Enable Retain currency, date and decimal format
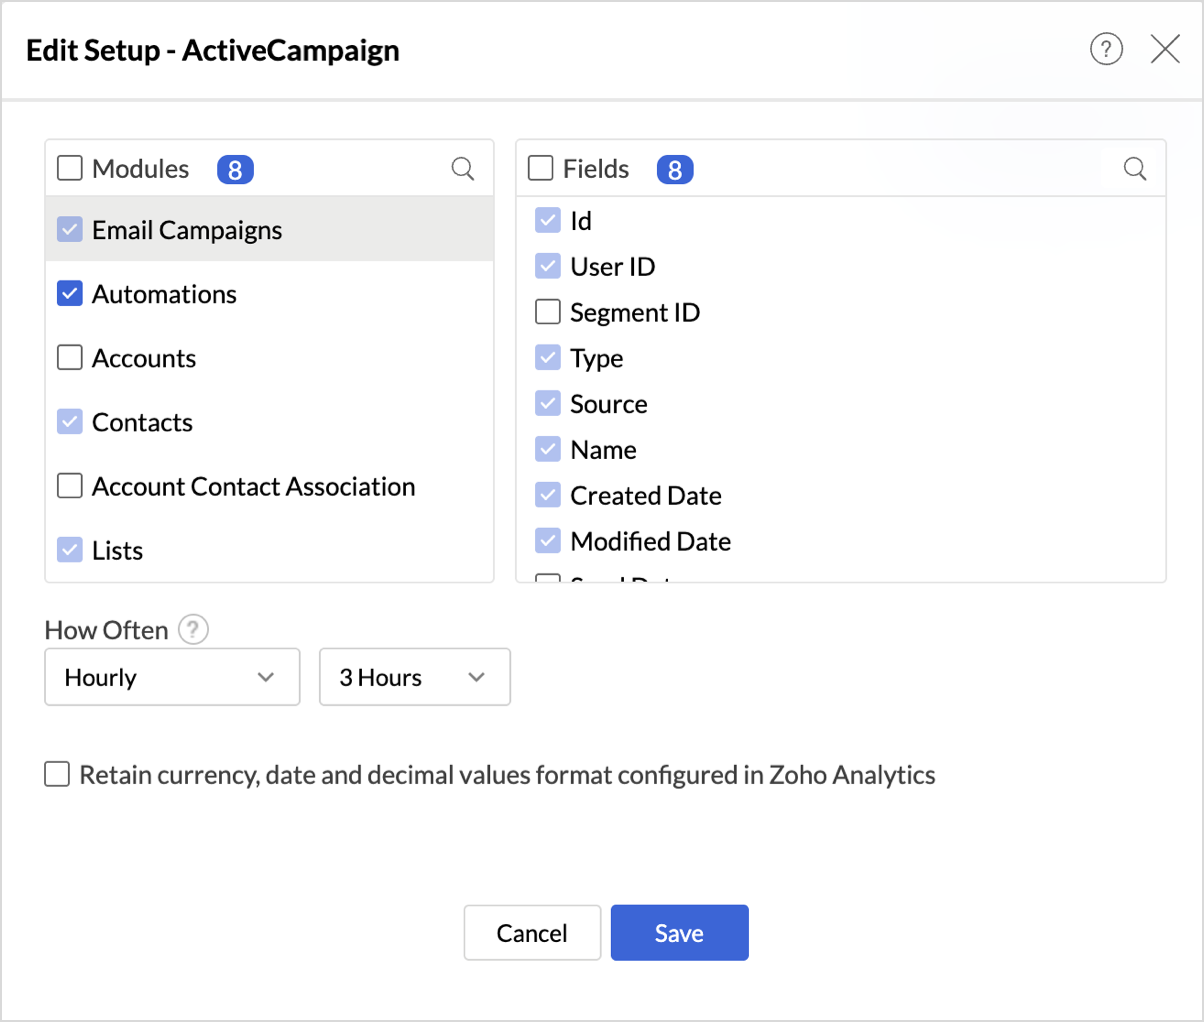 (57, 774)
